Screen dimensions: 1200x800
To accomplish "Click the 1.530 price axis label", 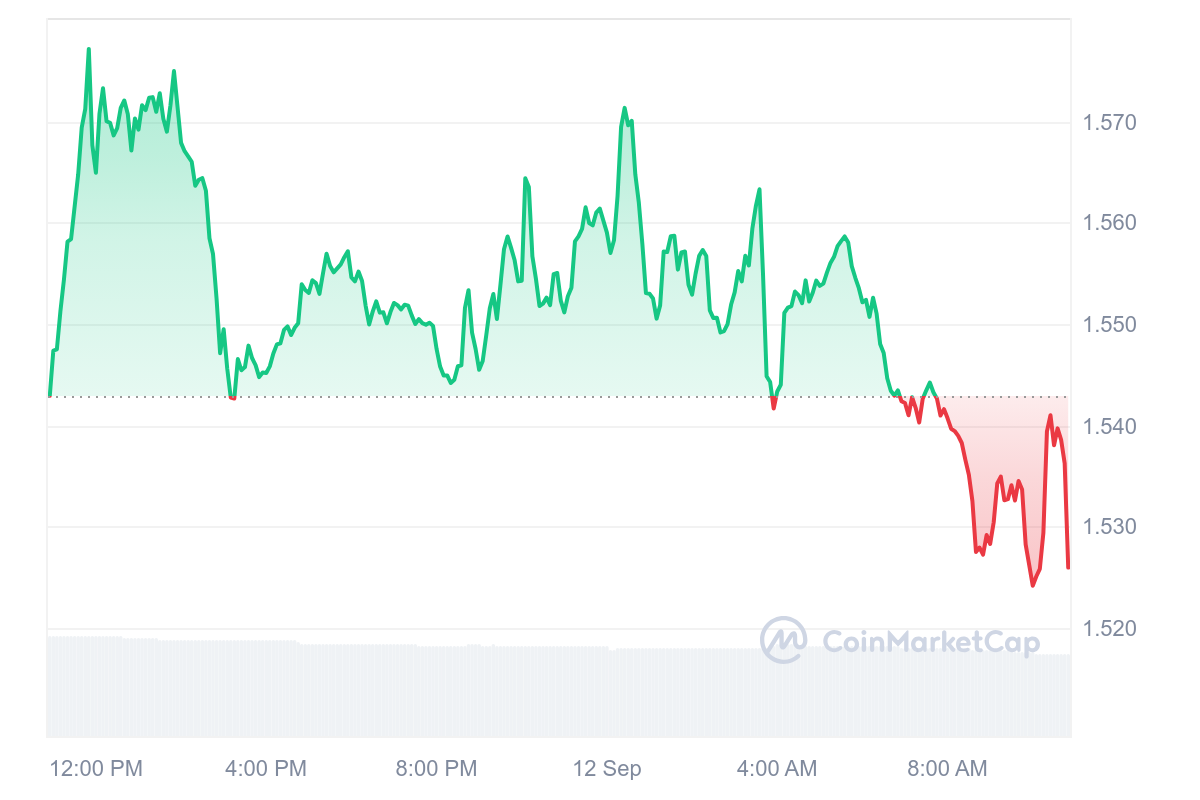I will [1110, 526].
